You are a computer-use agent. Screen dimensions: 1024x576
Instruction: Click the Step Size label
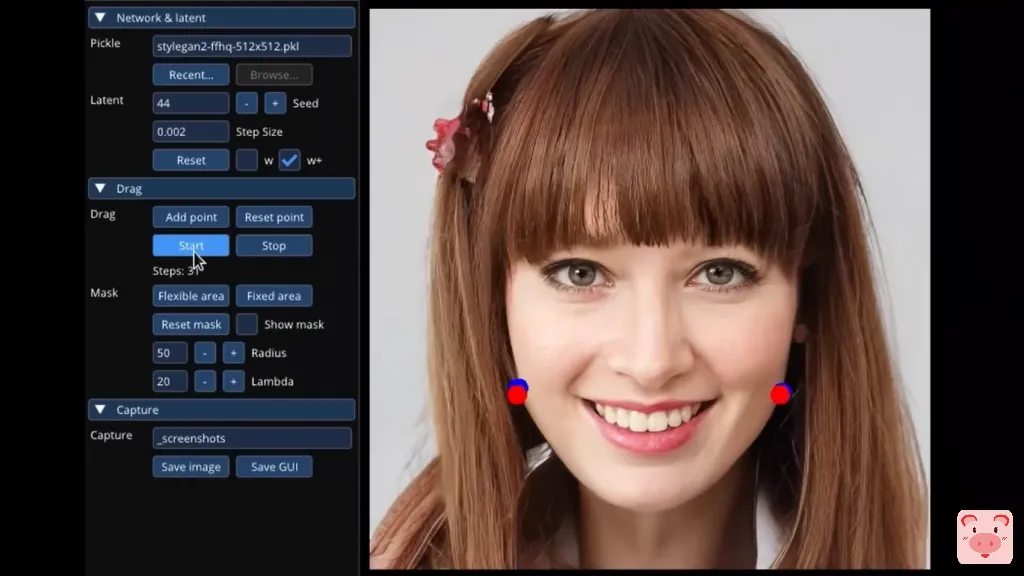tap(259, 132)
